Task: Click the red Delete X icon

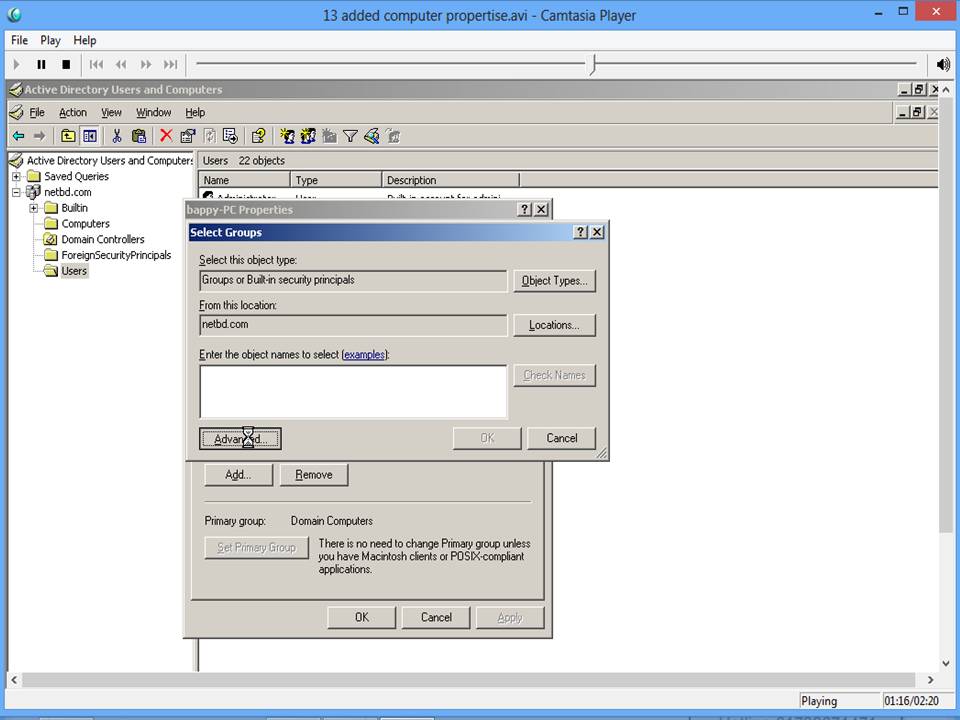Action: click(x=166, y=135)
